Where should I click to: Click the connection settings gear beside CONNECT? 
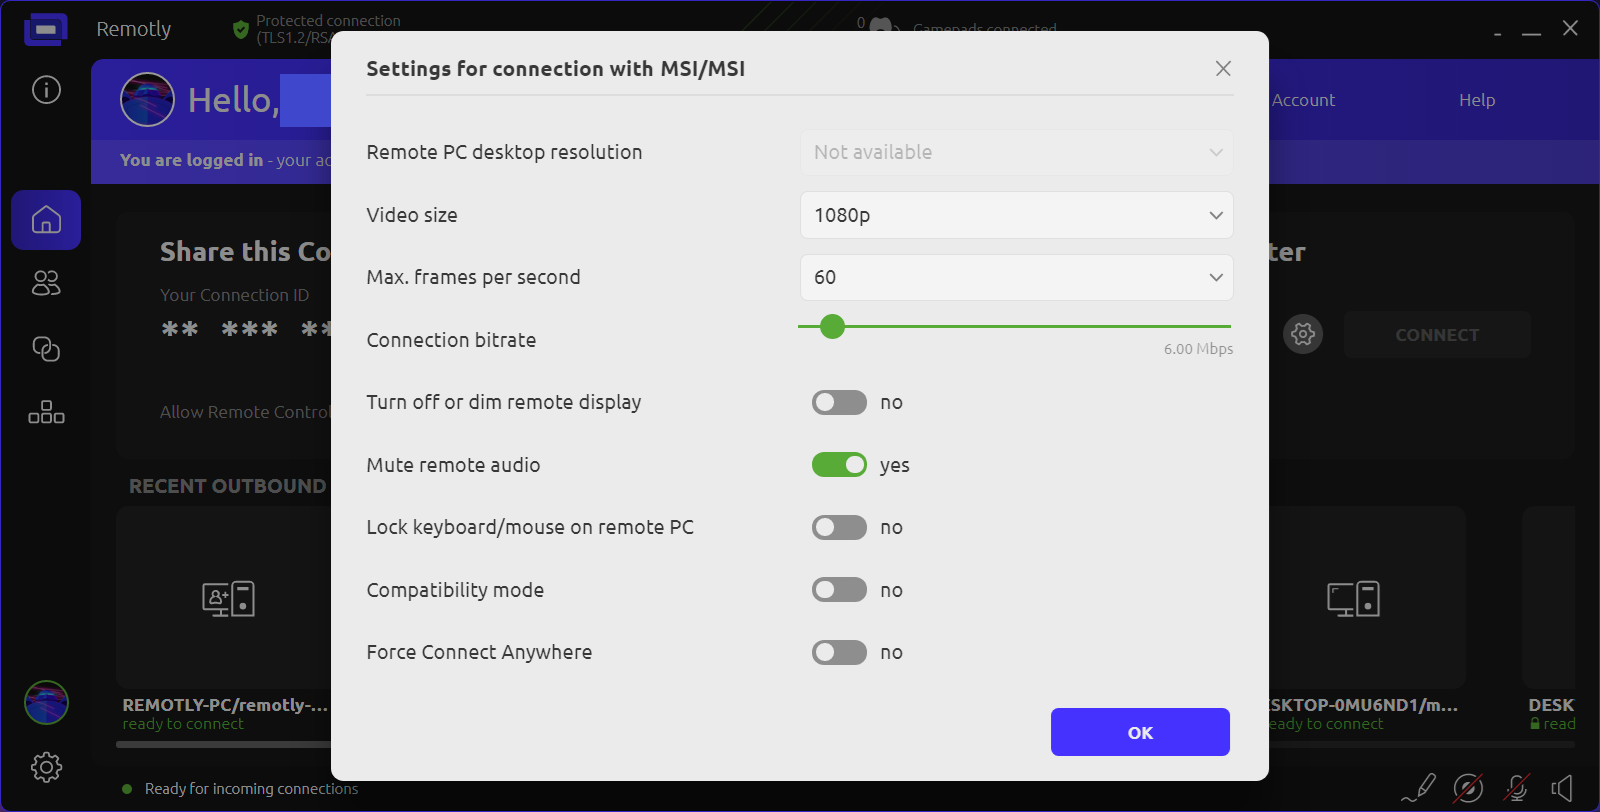pyautogui.click(x=1303, y=334)
